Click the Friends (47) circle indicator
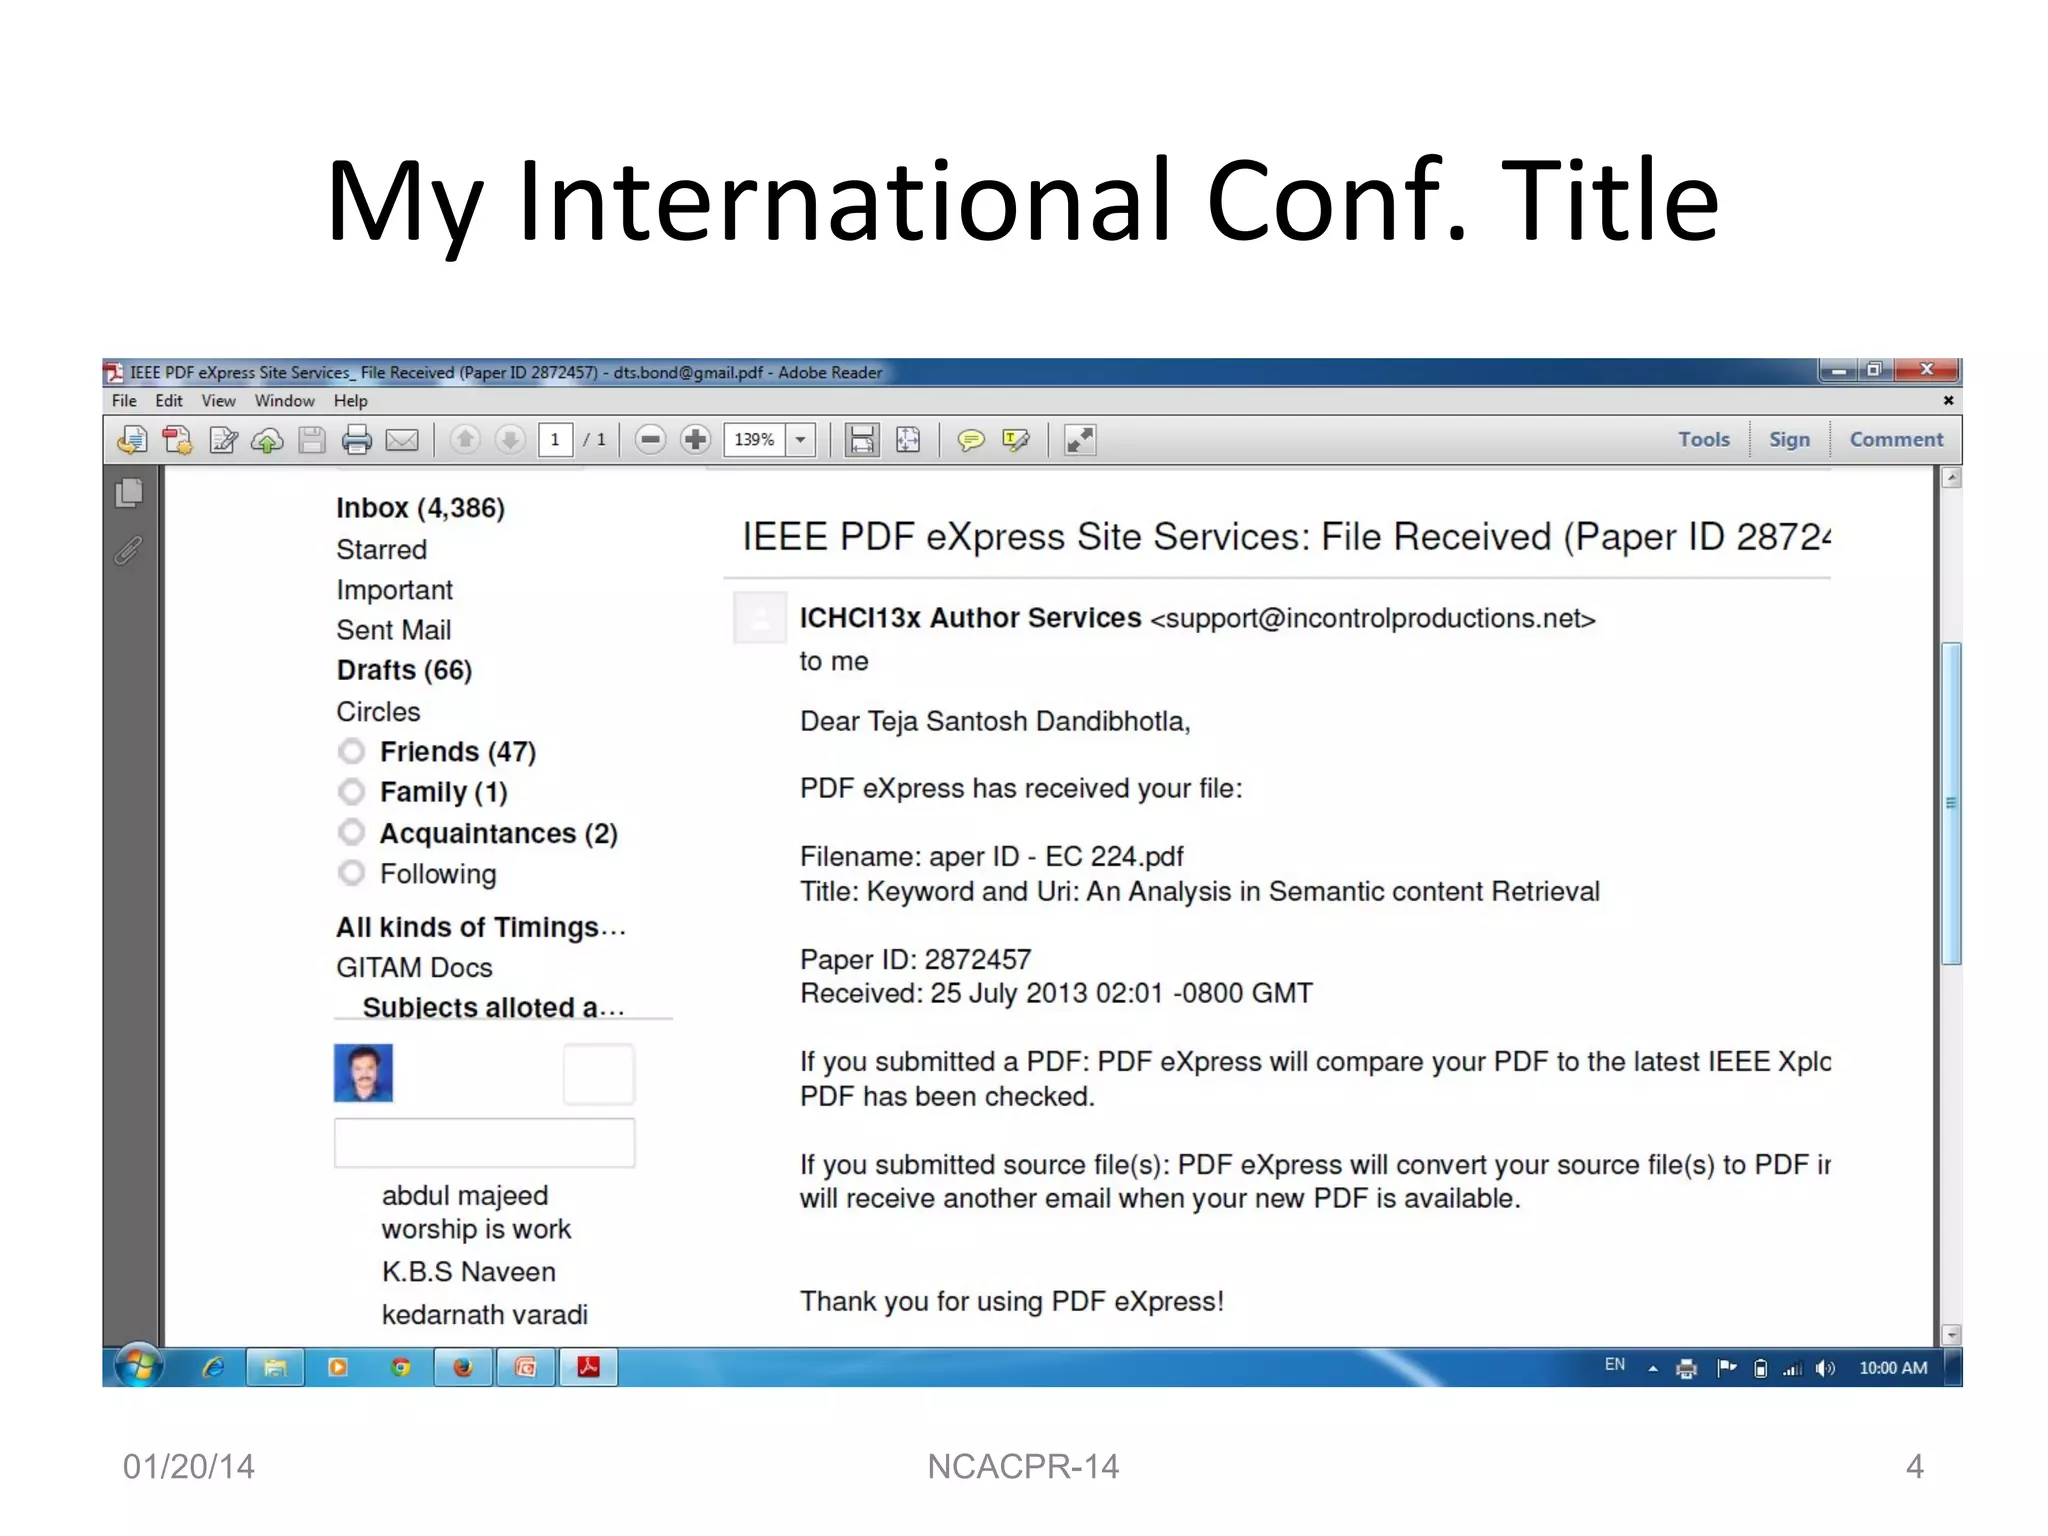The image size is (2048, 1536). tap(351, 751)
